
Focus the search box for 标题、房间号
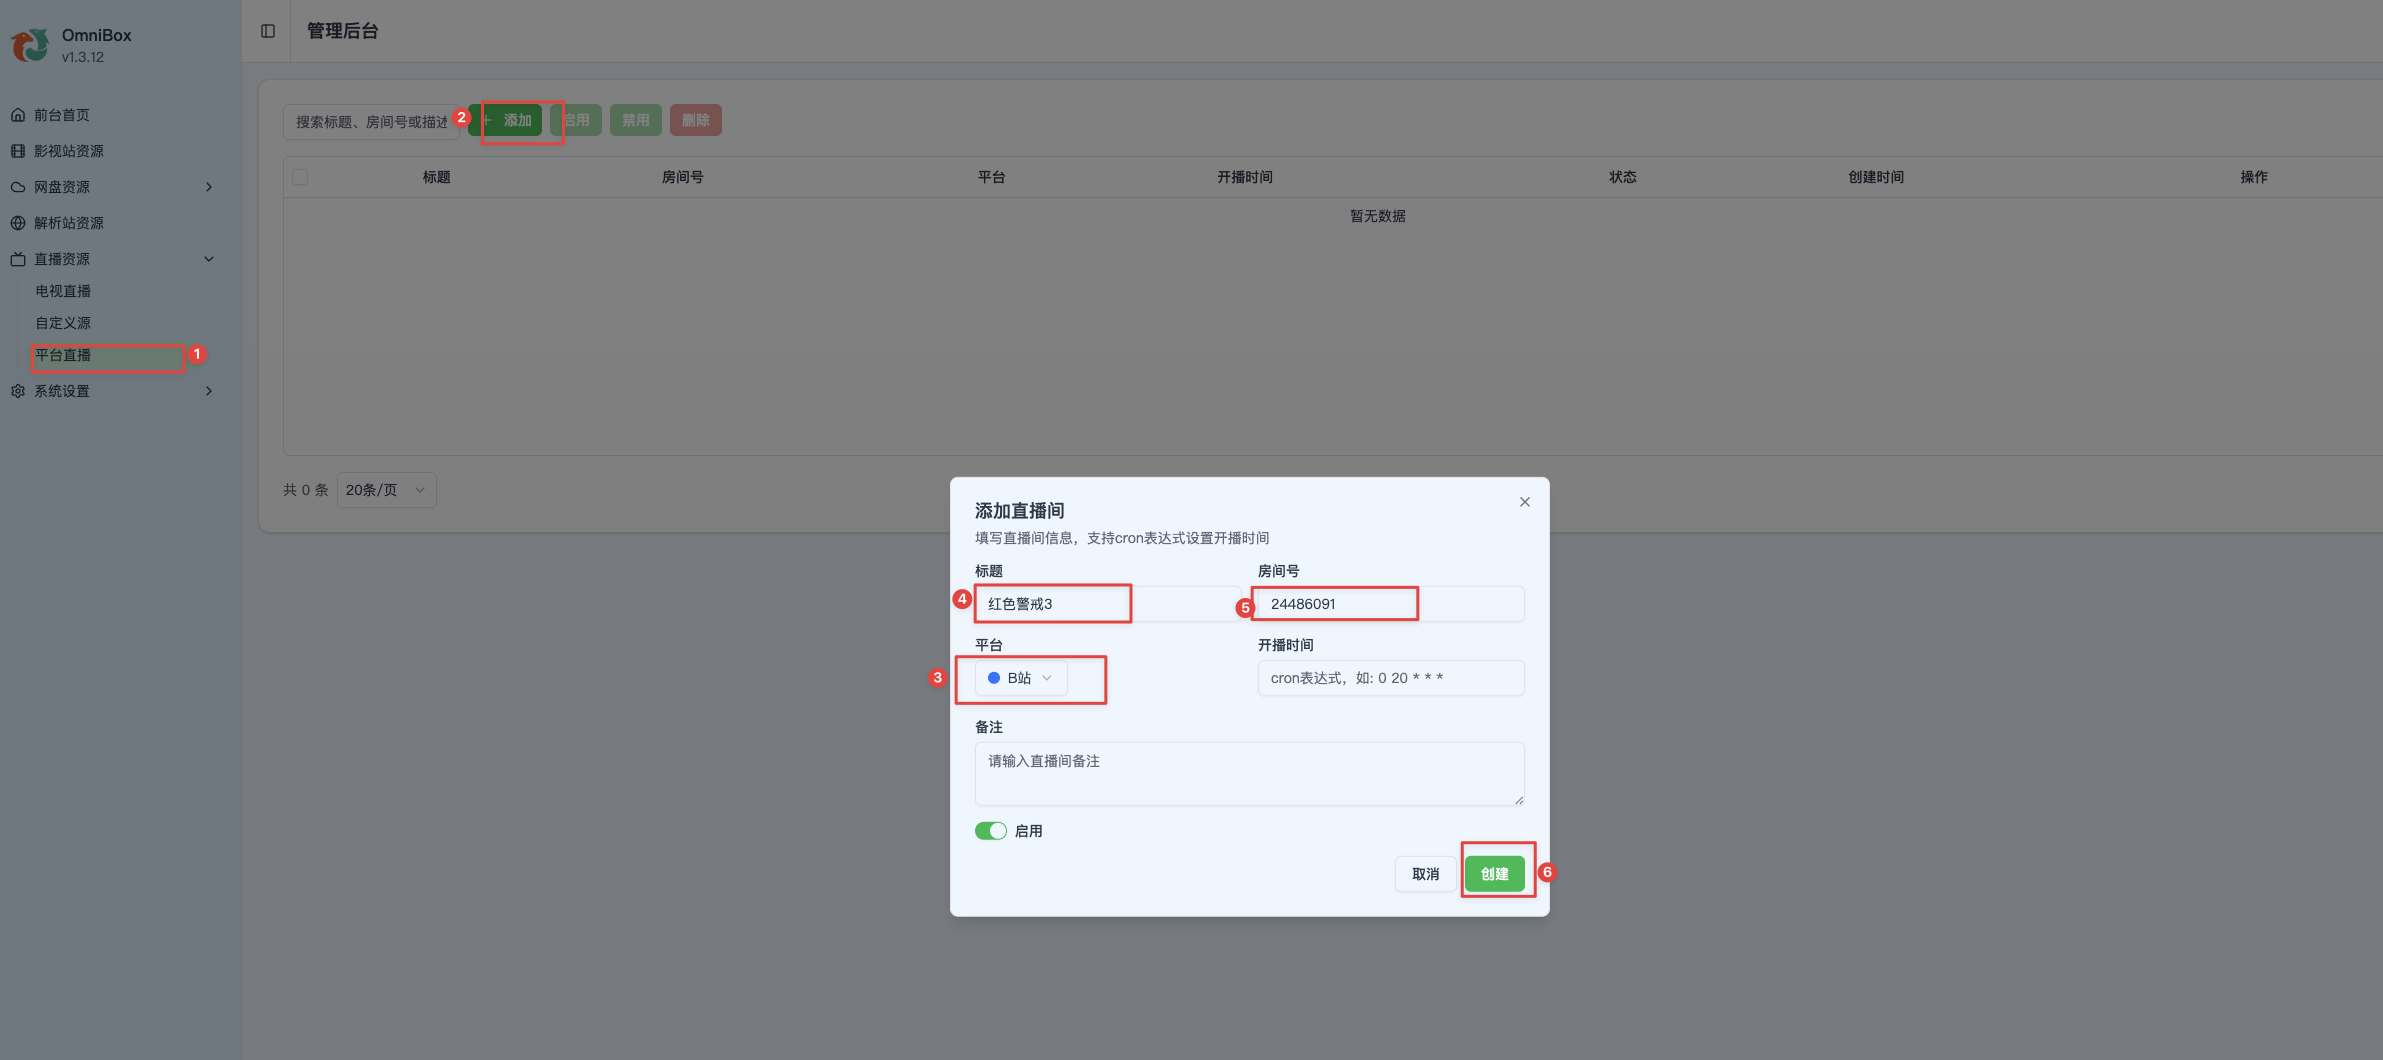pyautogui.click(x=371, y=121)
